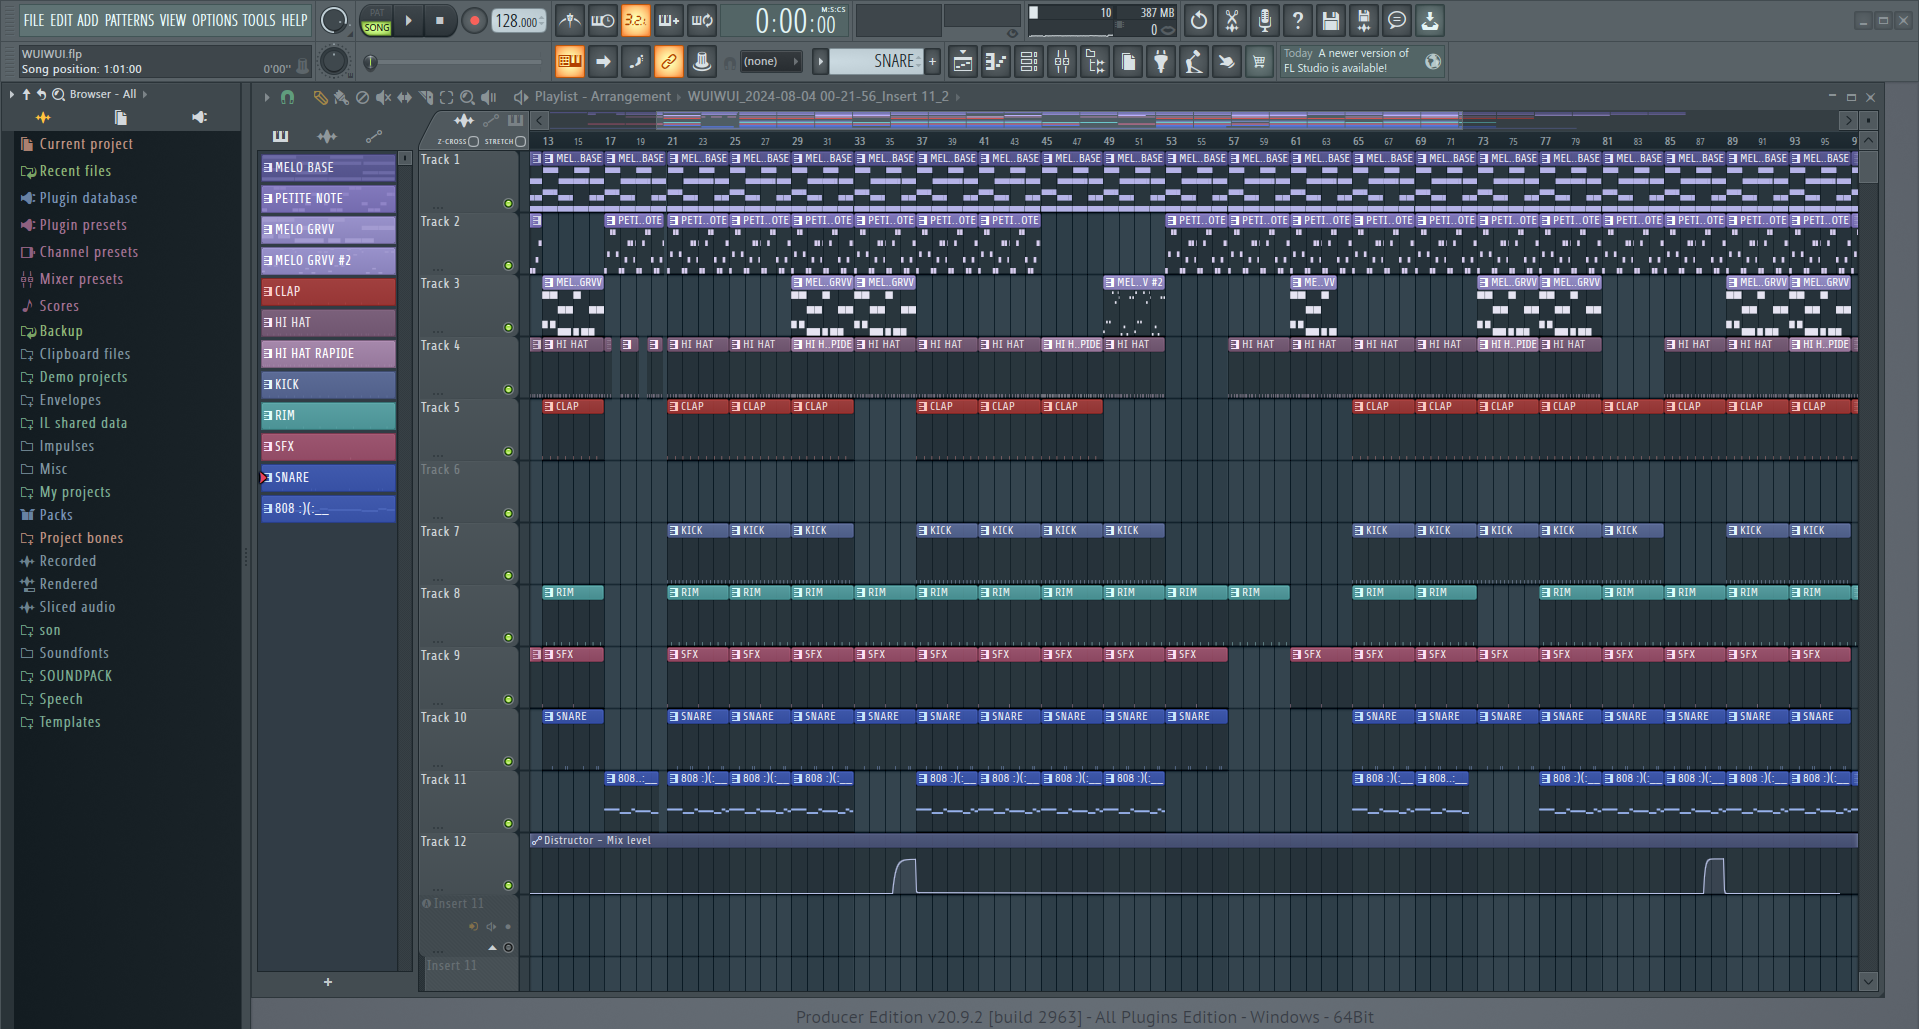Open audio editor scissors icon
Image resolution: width=1919 pixels, height=1029 pixels.
point(1232,20)
